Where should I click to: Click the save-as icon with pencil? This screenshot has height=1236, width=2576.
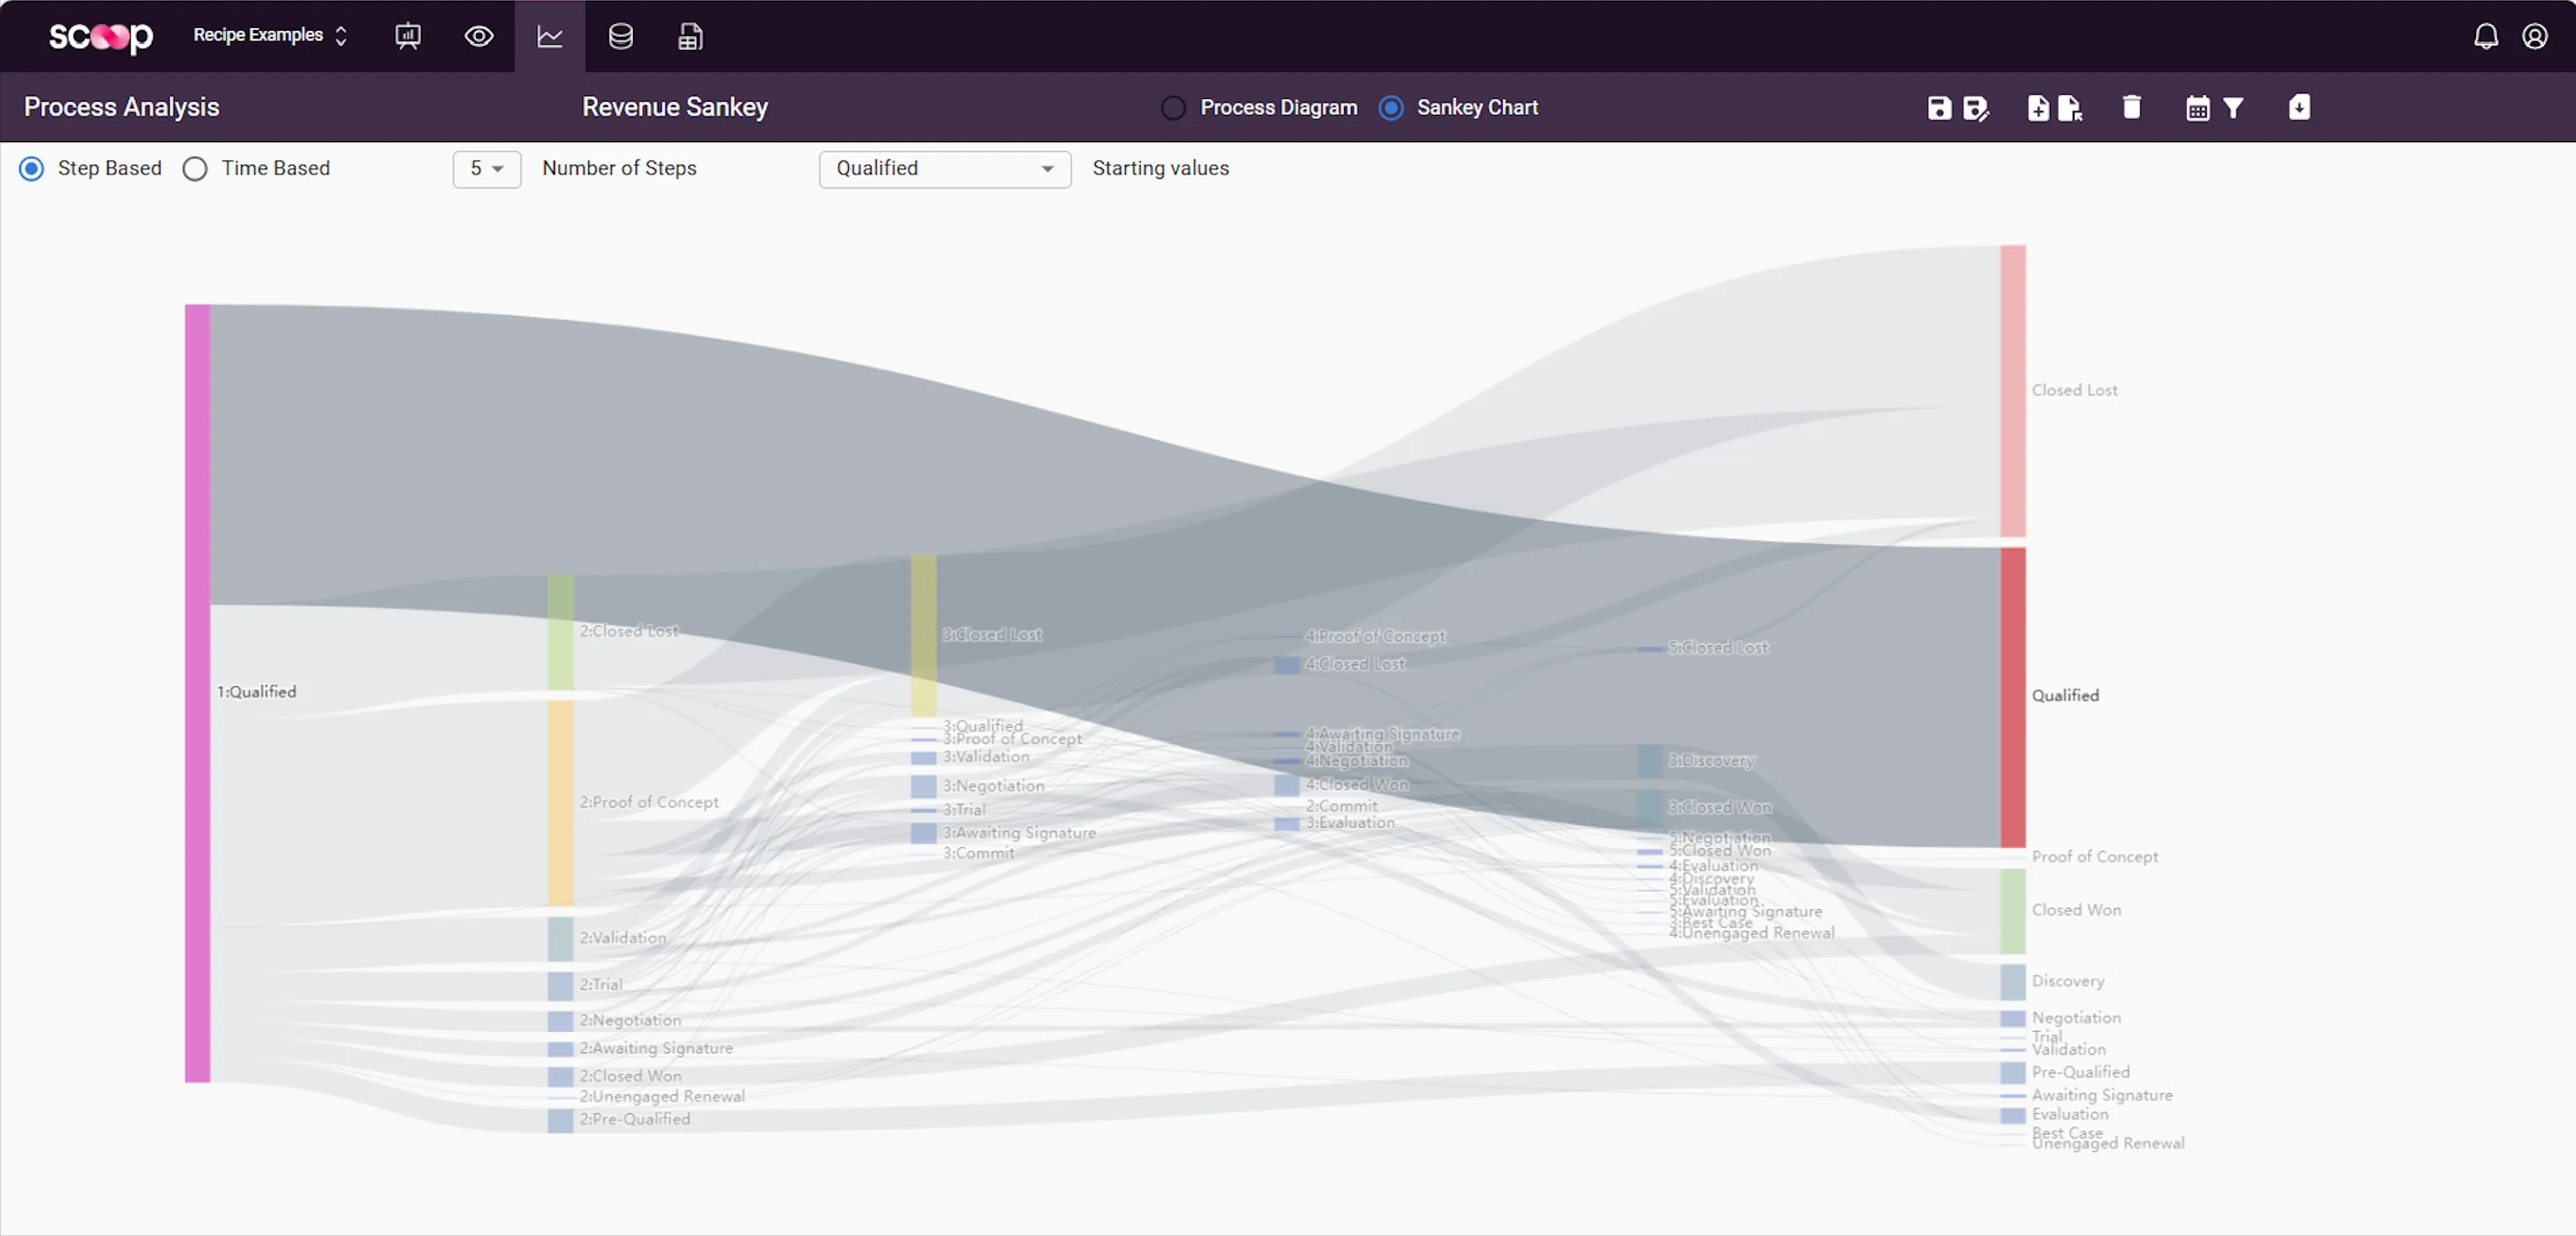point(1975,108)
